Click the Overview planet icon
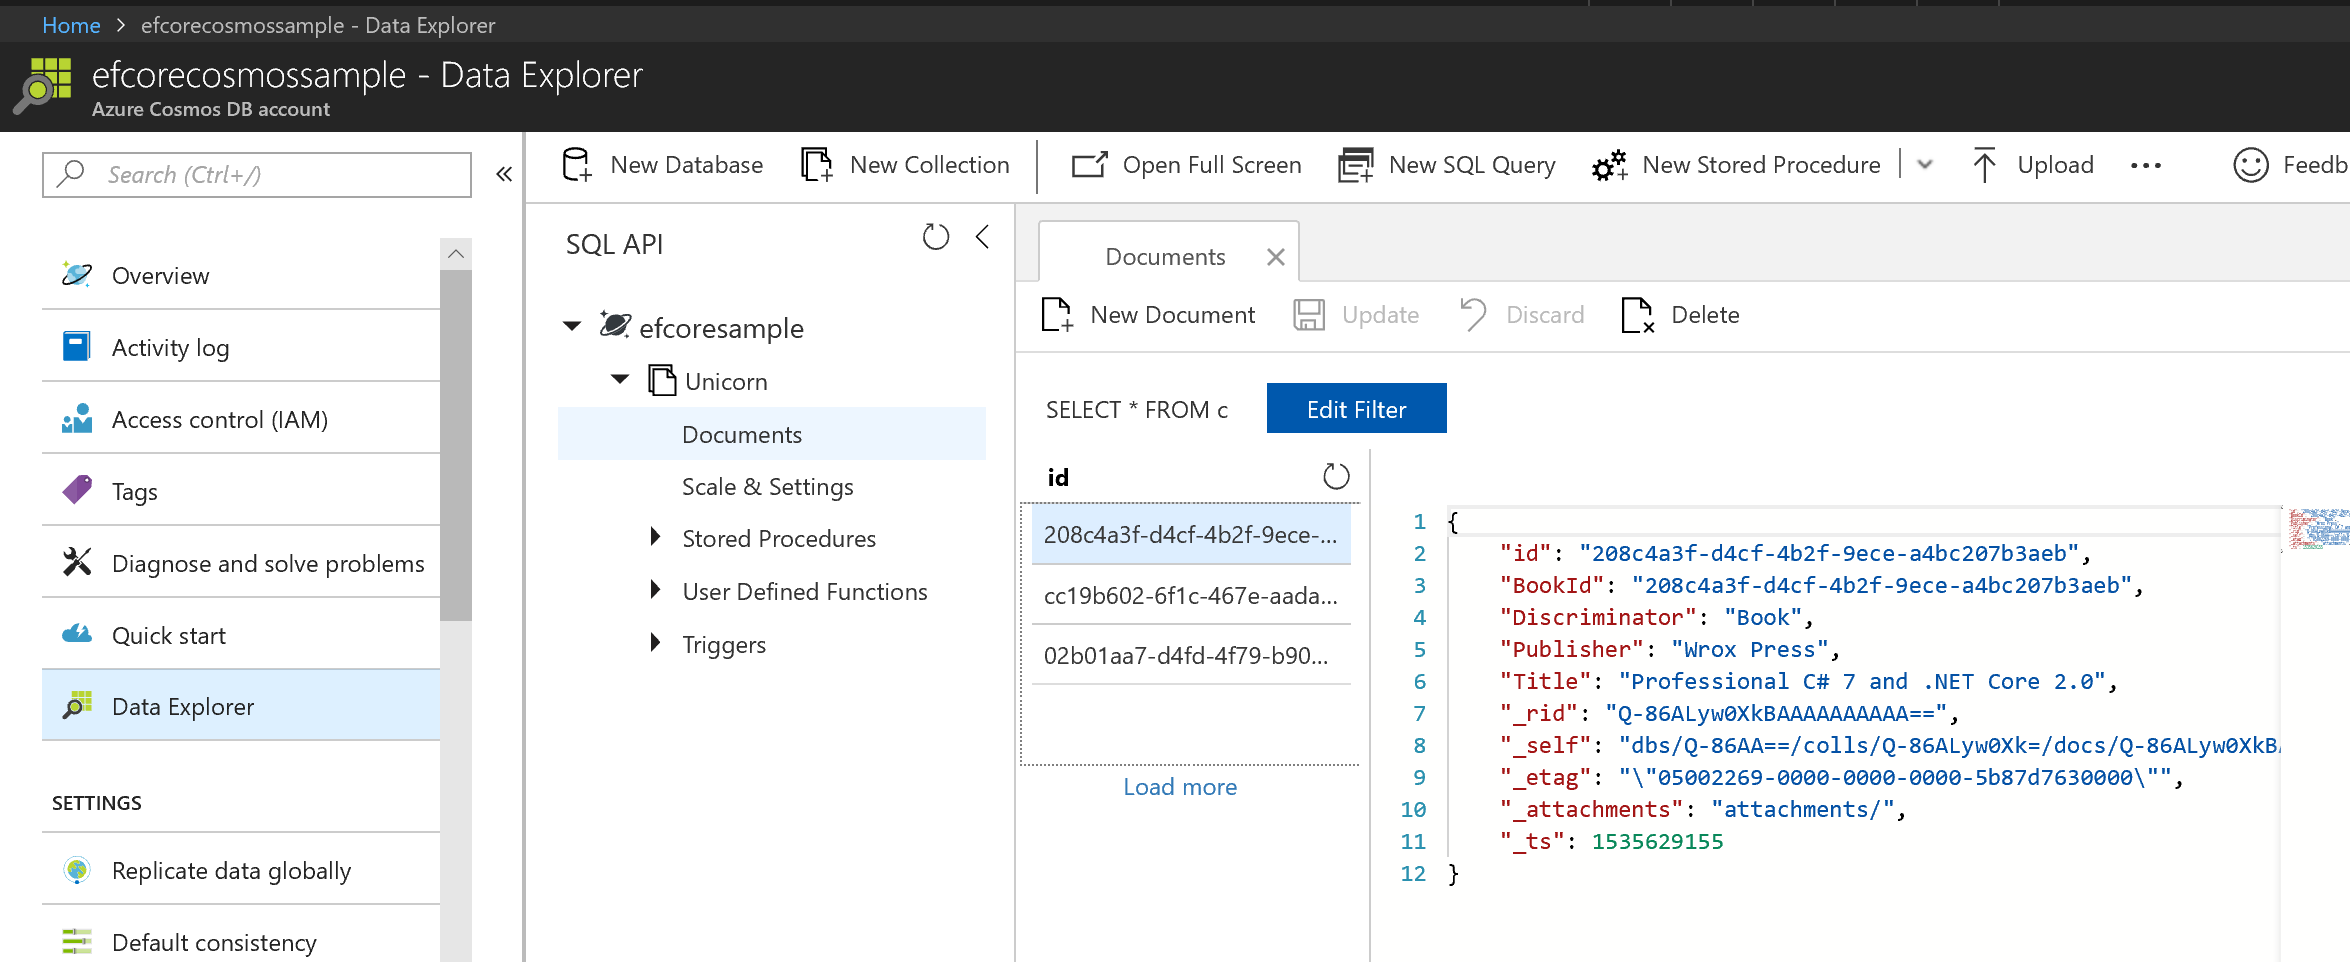This screenshot has width=2350, height=962. [x=77, y=275]
